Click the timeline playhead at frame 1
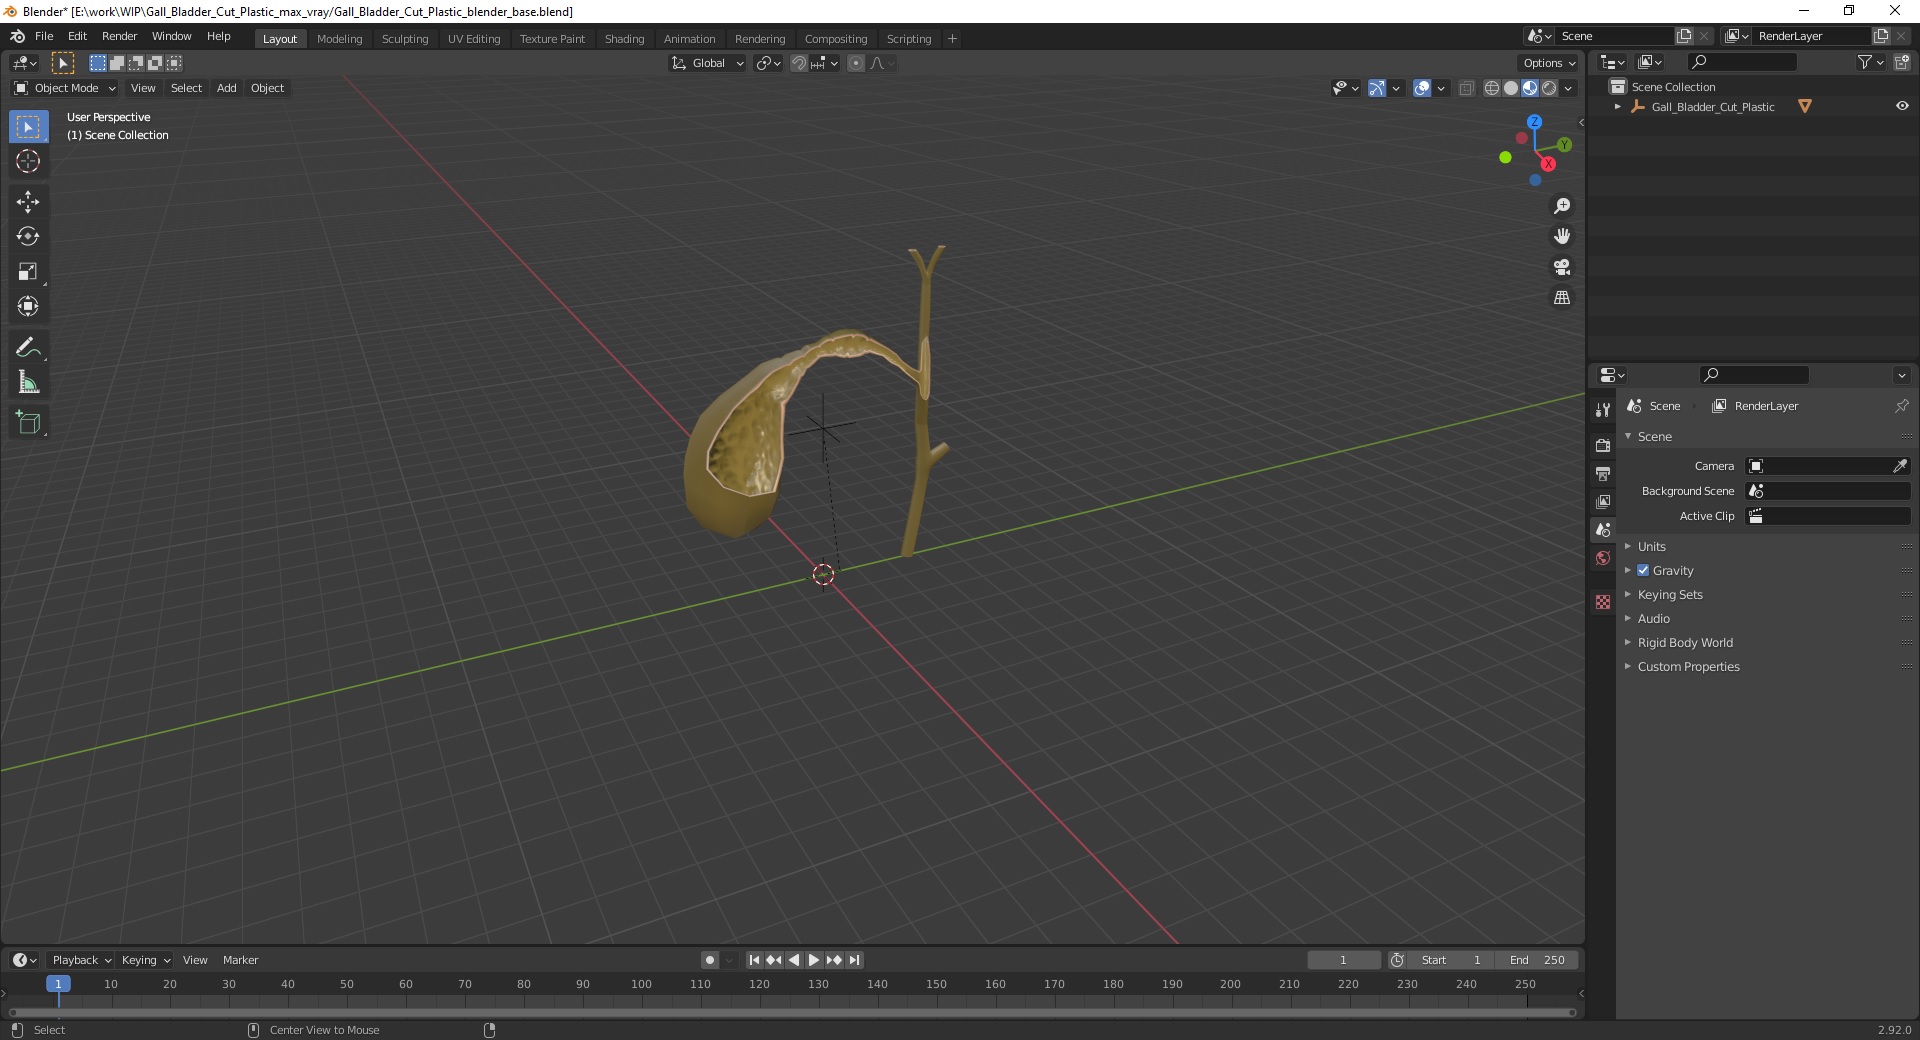Image resolution: width=1920 pixels, height=1040 pixels. pos(58,984)
